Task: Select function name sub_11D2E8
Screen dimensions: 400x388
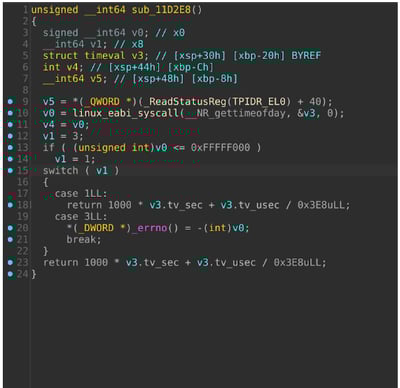Action: pyautogui.click(x=161, y=10)
